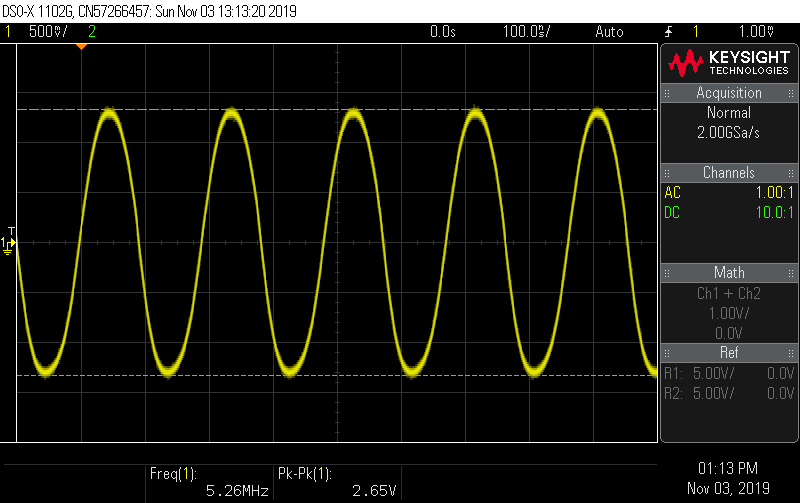This screenshot has height=503, width=800.
Task: Click the trigger source channel 1 indicator
Action: [x=695, y=32]
